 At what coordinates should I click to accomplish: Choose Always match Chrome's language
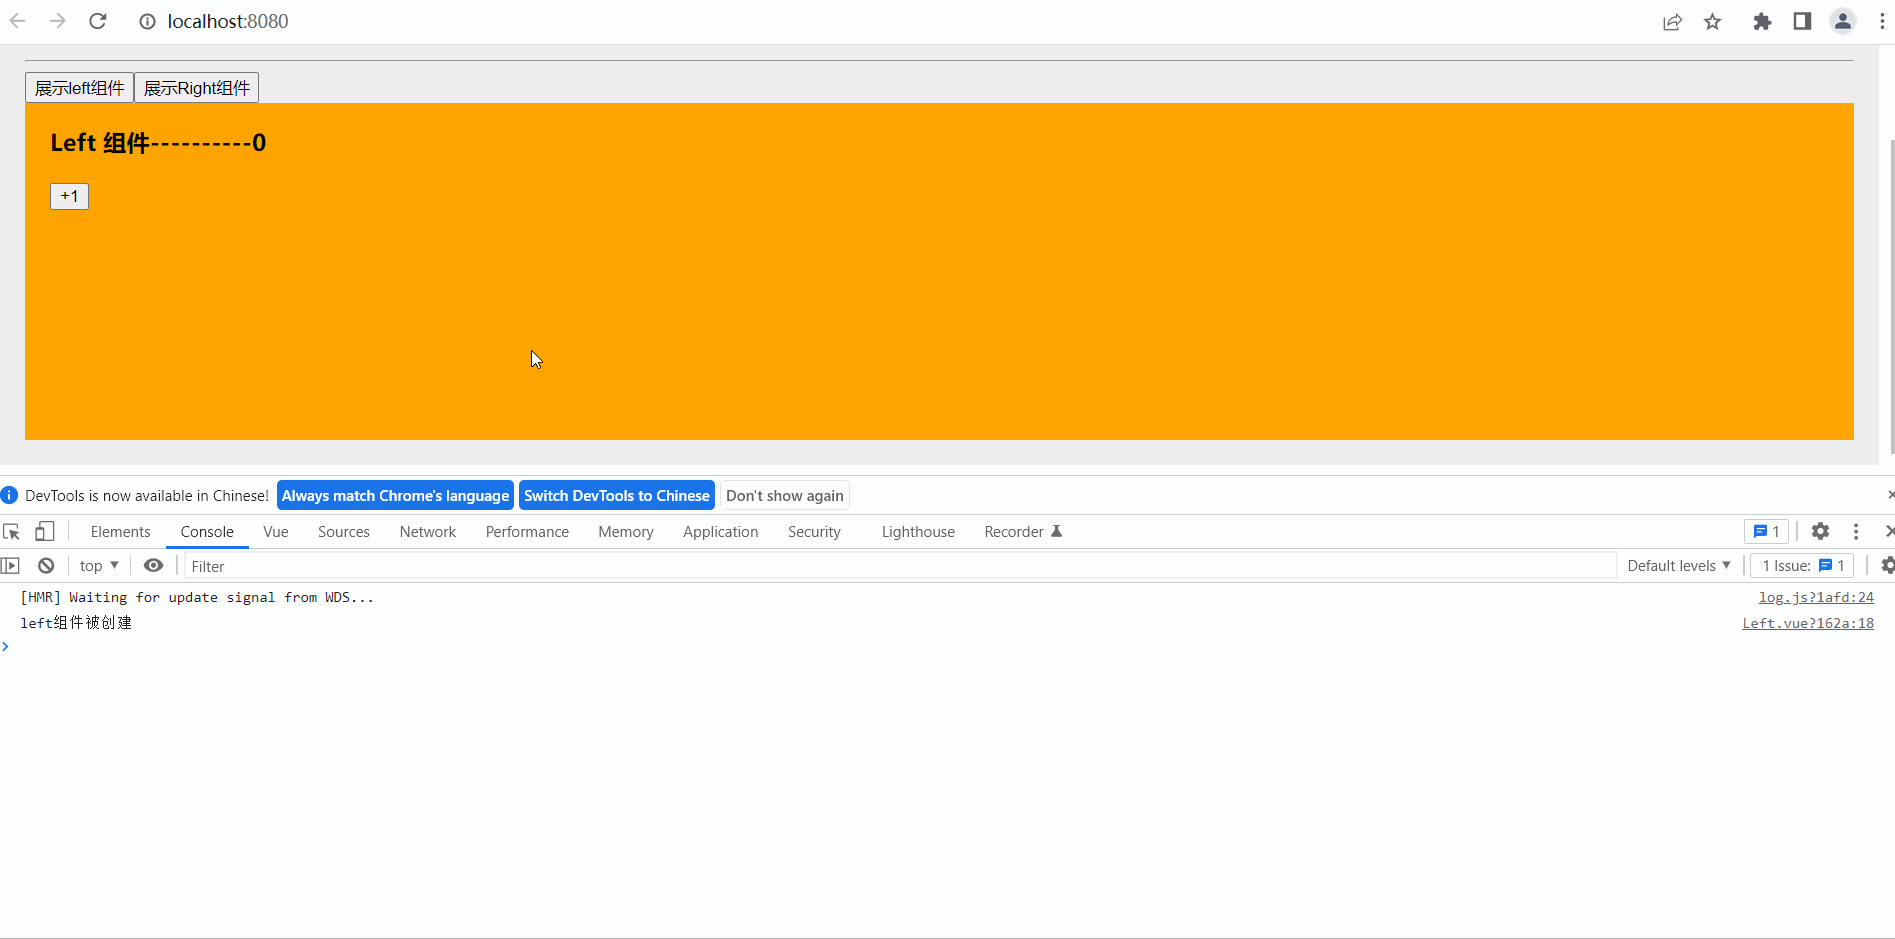[x=395, y=496]
